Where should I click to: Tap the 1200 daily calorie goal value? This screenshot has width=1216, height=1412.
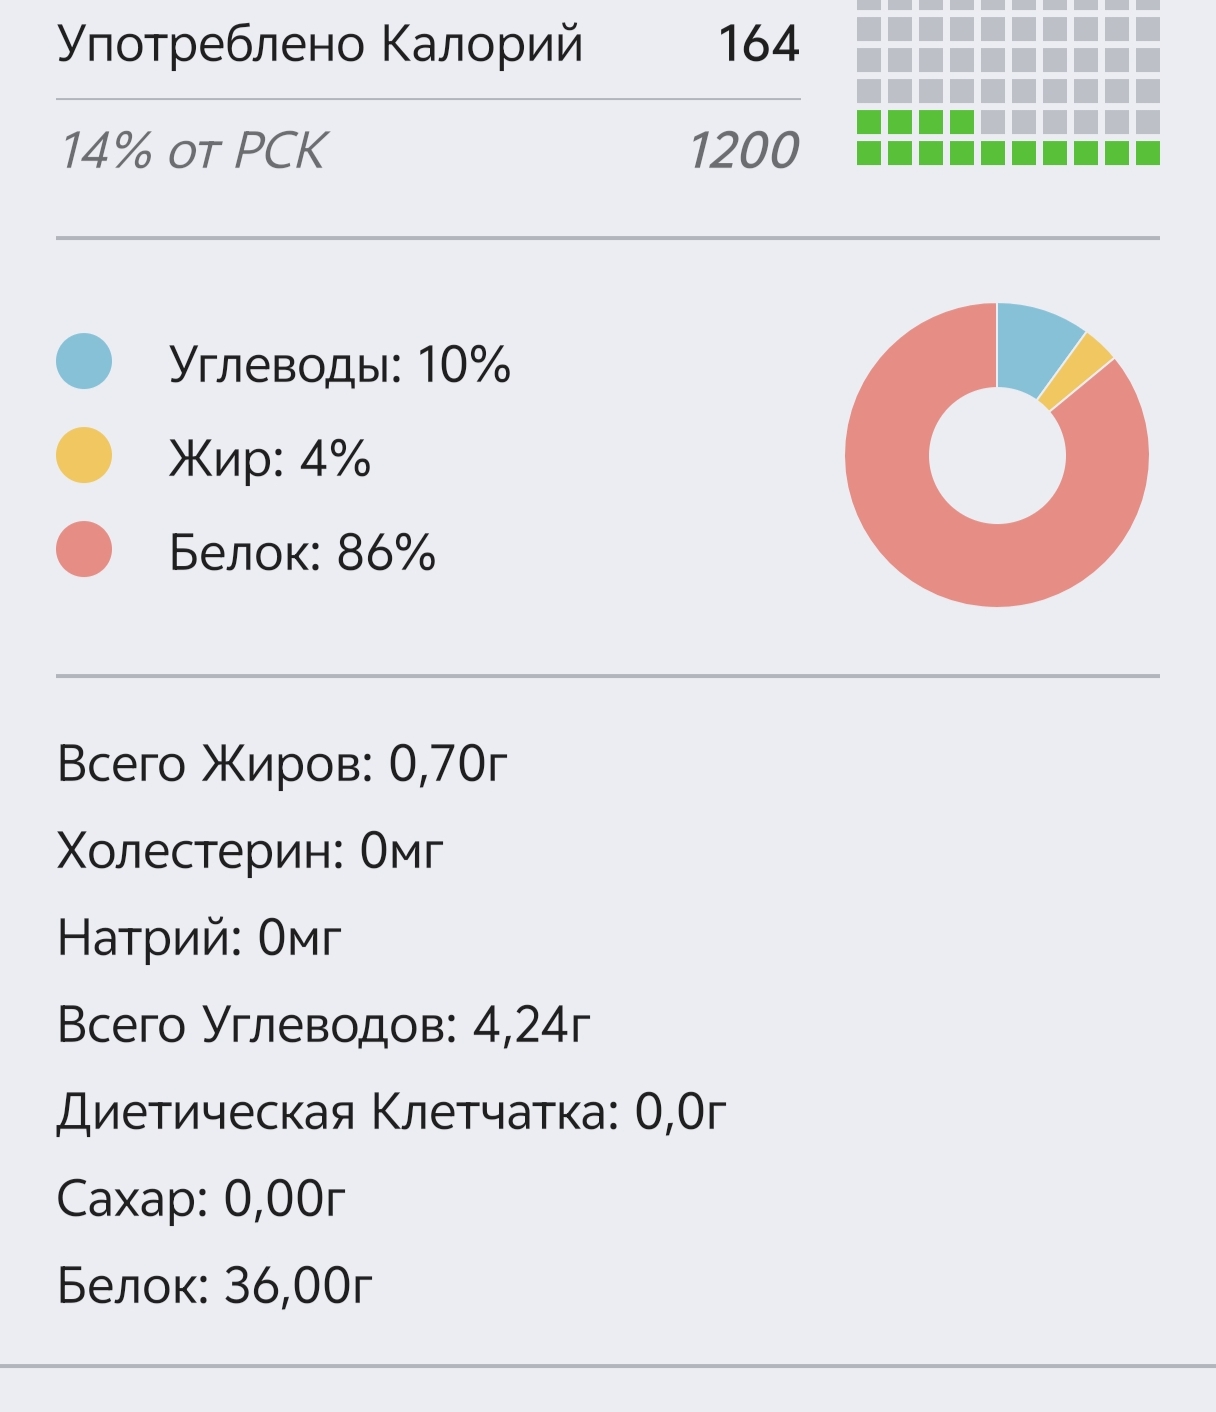click(x=744, y=151)
